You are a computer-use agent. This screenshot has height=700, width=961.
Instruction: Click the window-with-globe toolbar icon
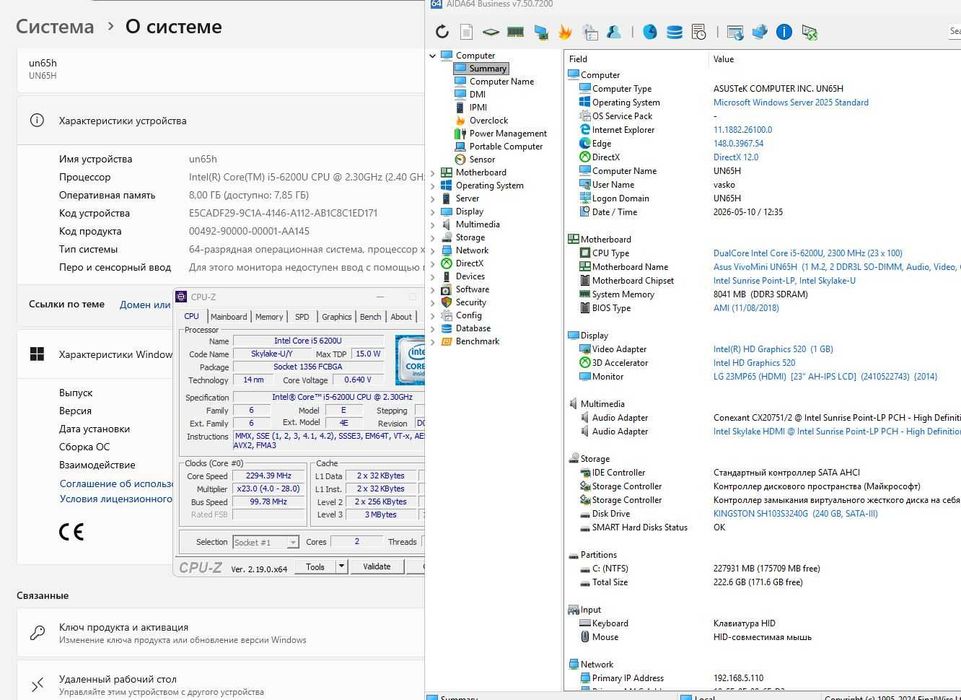735,32
